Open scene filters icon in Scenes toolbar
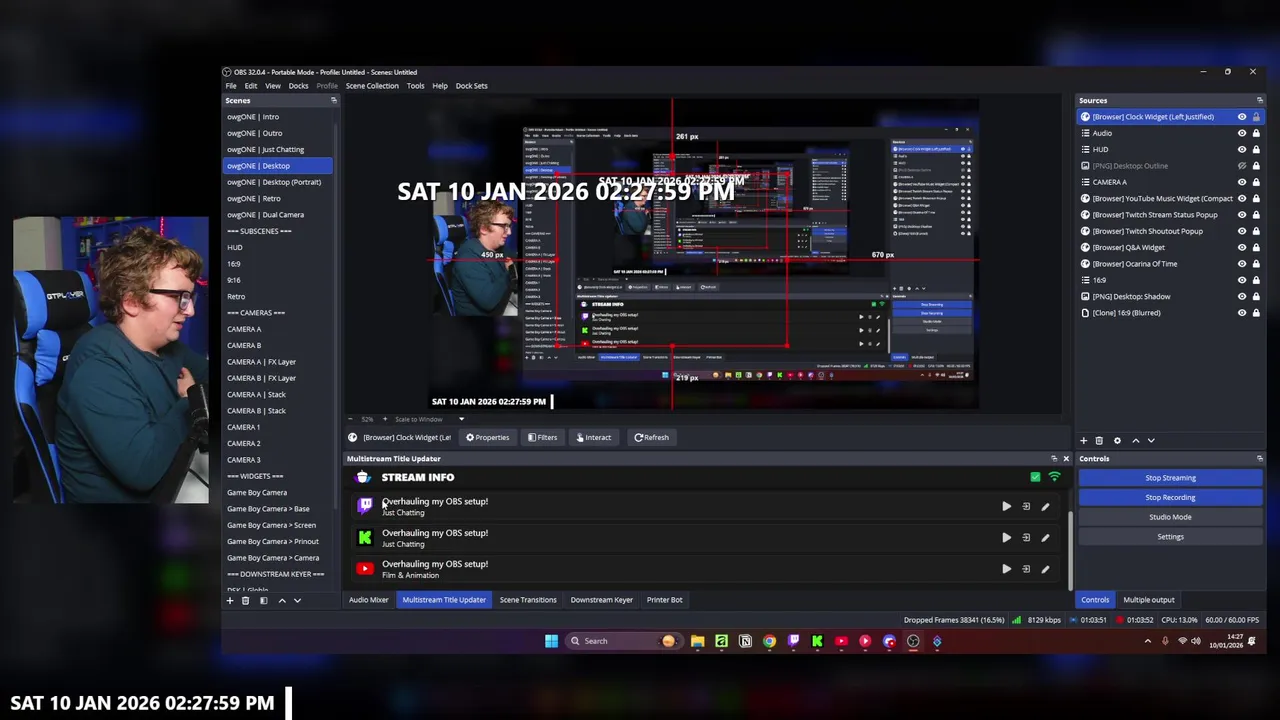The height and width of the screenshot is (720, 1280). (263, 600)
